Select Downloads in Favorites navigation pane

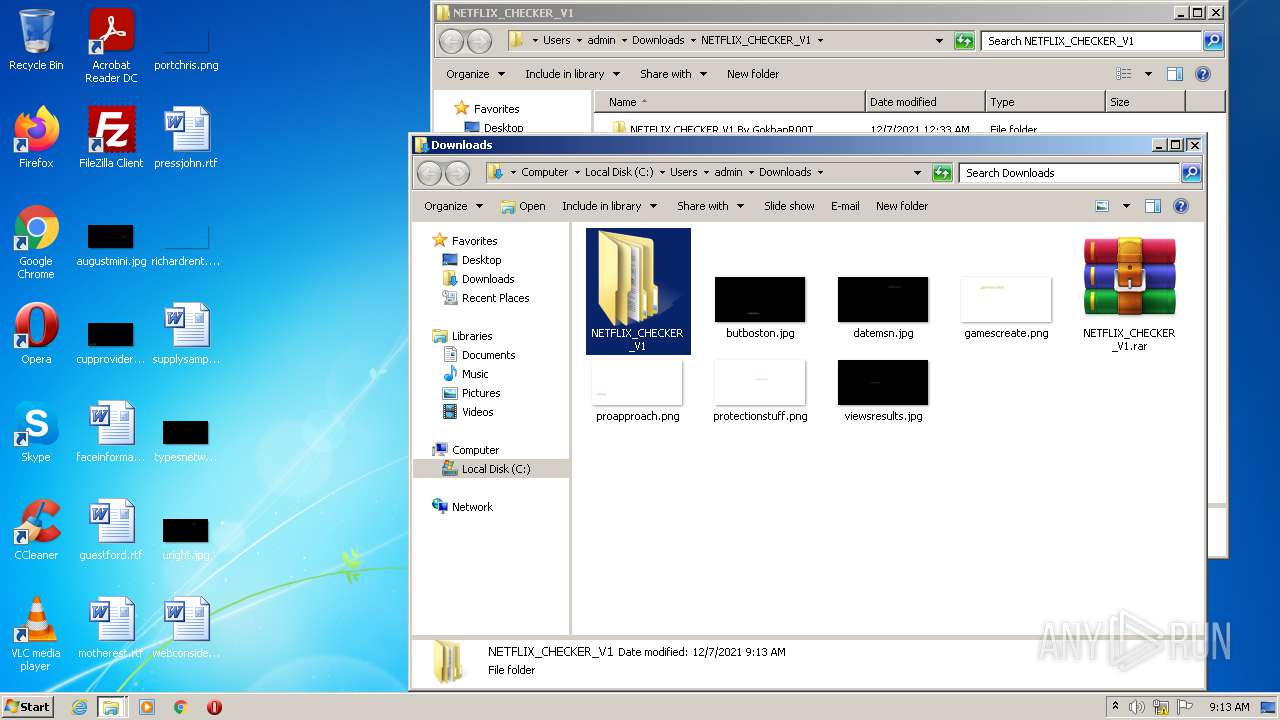[x=478, y=279]
